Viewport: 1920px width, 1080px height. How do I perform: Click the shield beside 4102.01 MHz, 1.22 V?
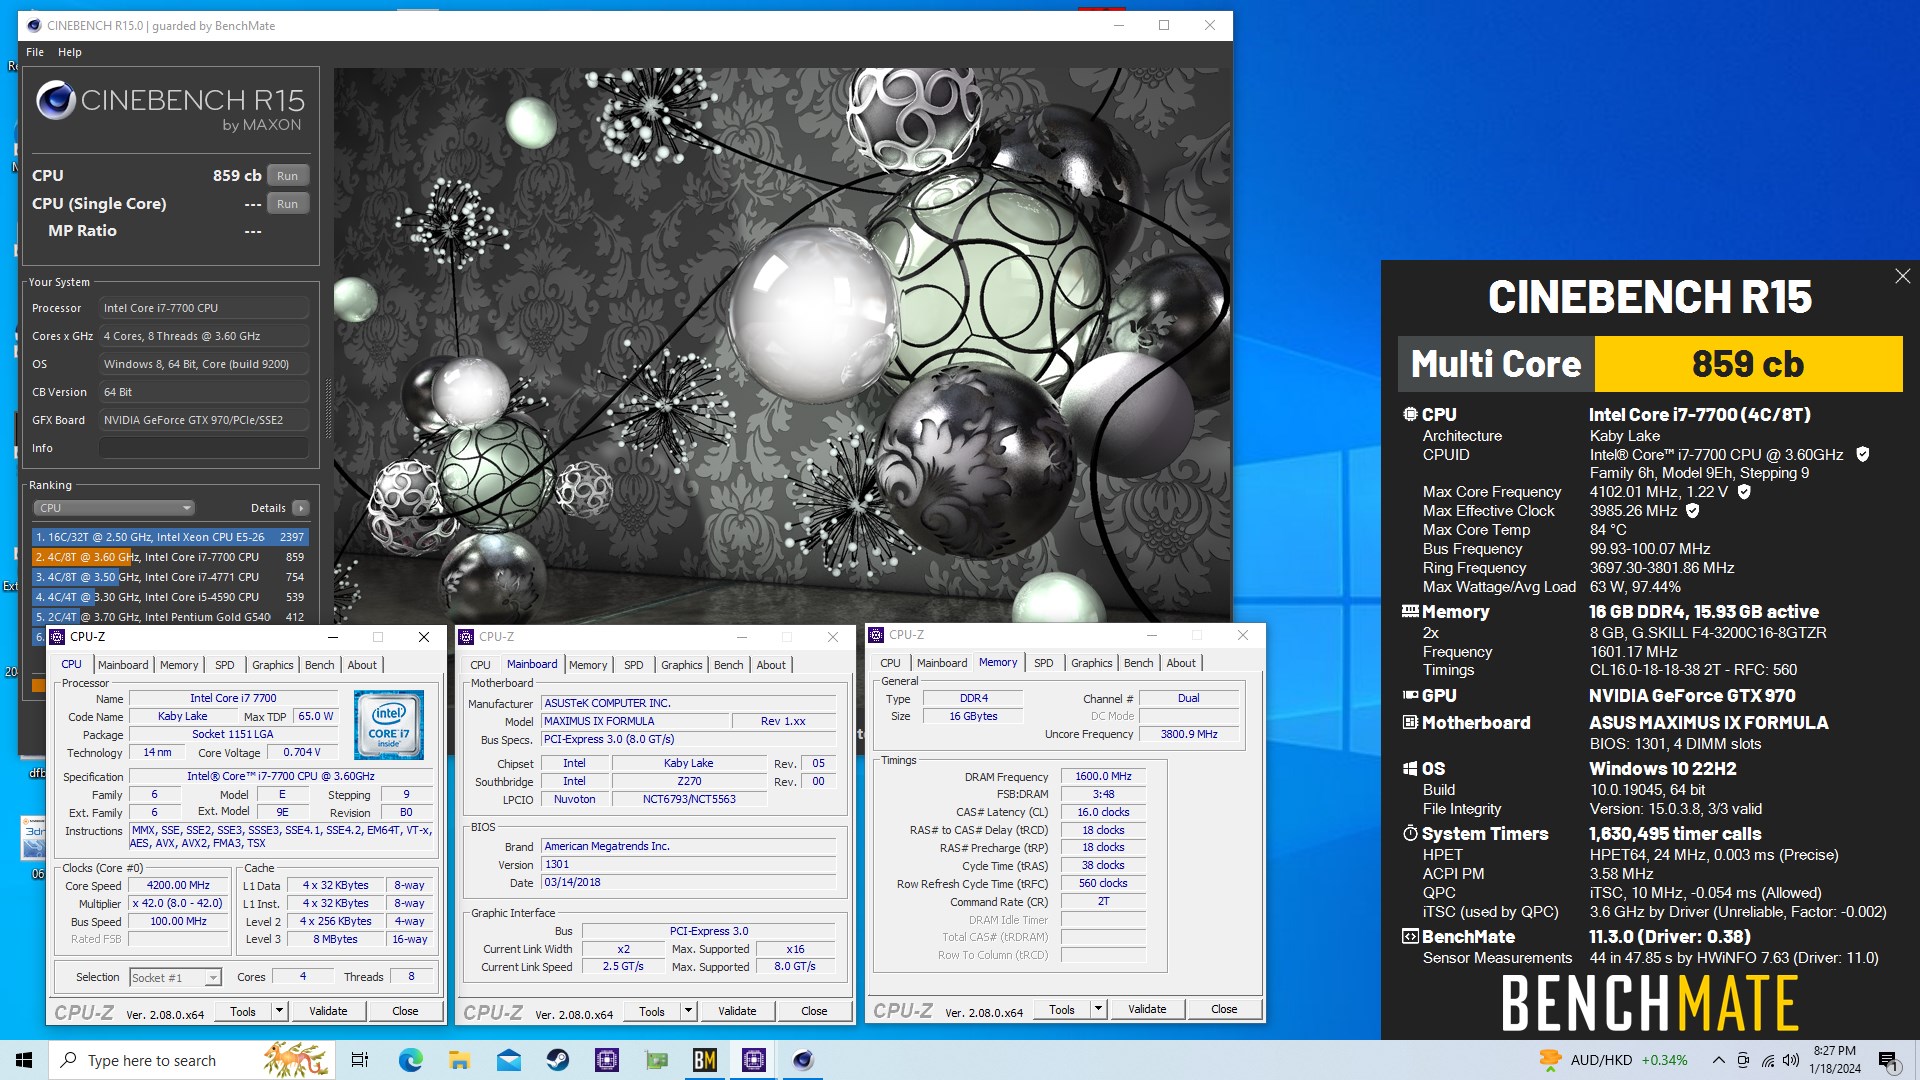click(1744, 492)
